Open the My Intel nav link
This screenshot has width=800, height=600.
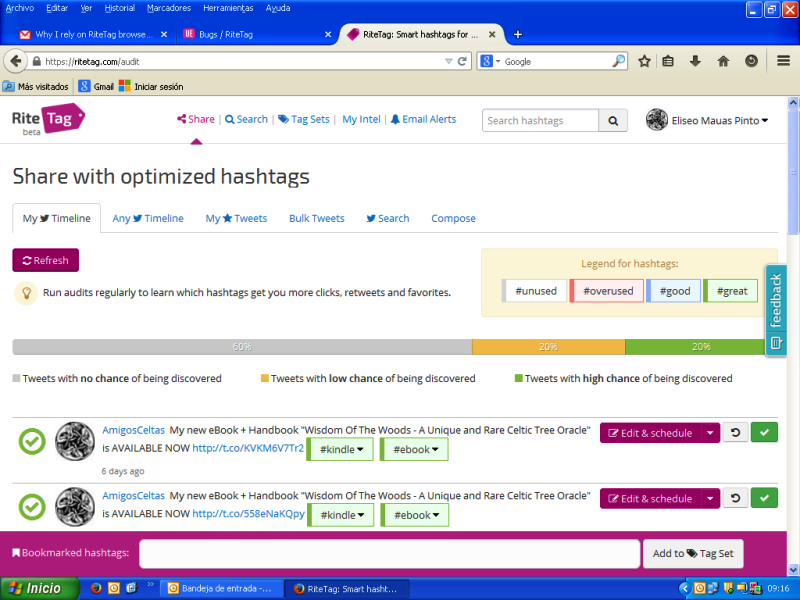tap(361, 119)
